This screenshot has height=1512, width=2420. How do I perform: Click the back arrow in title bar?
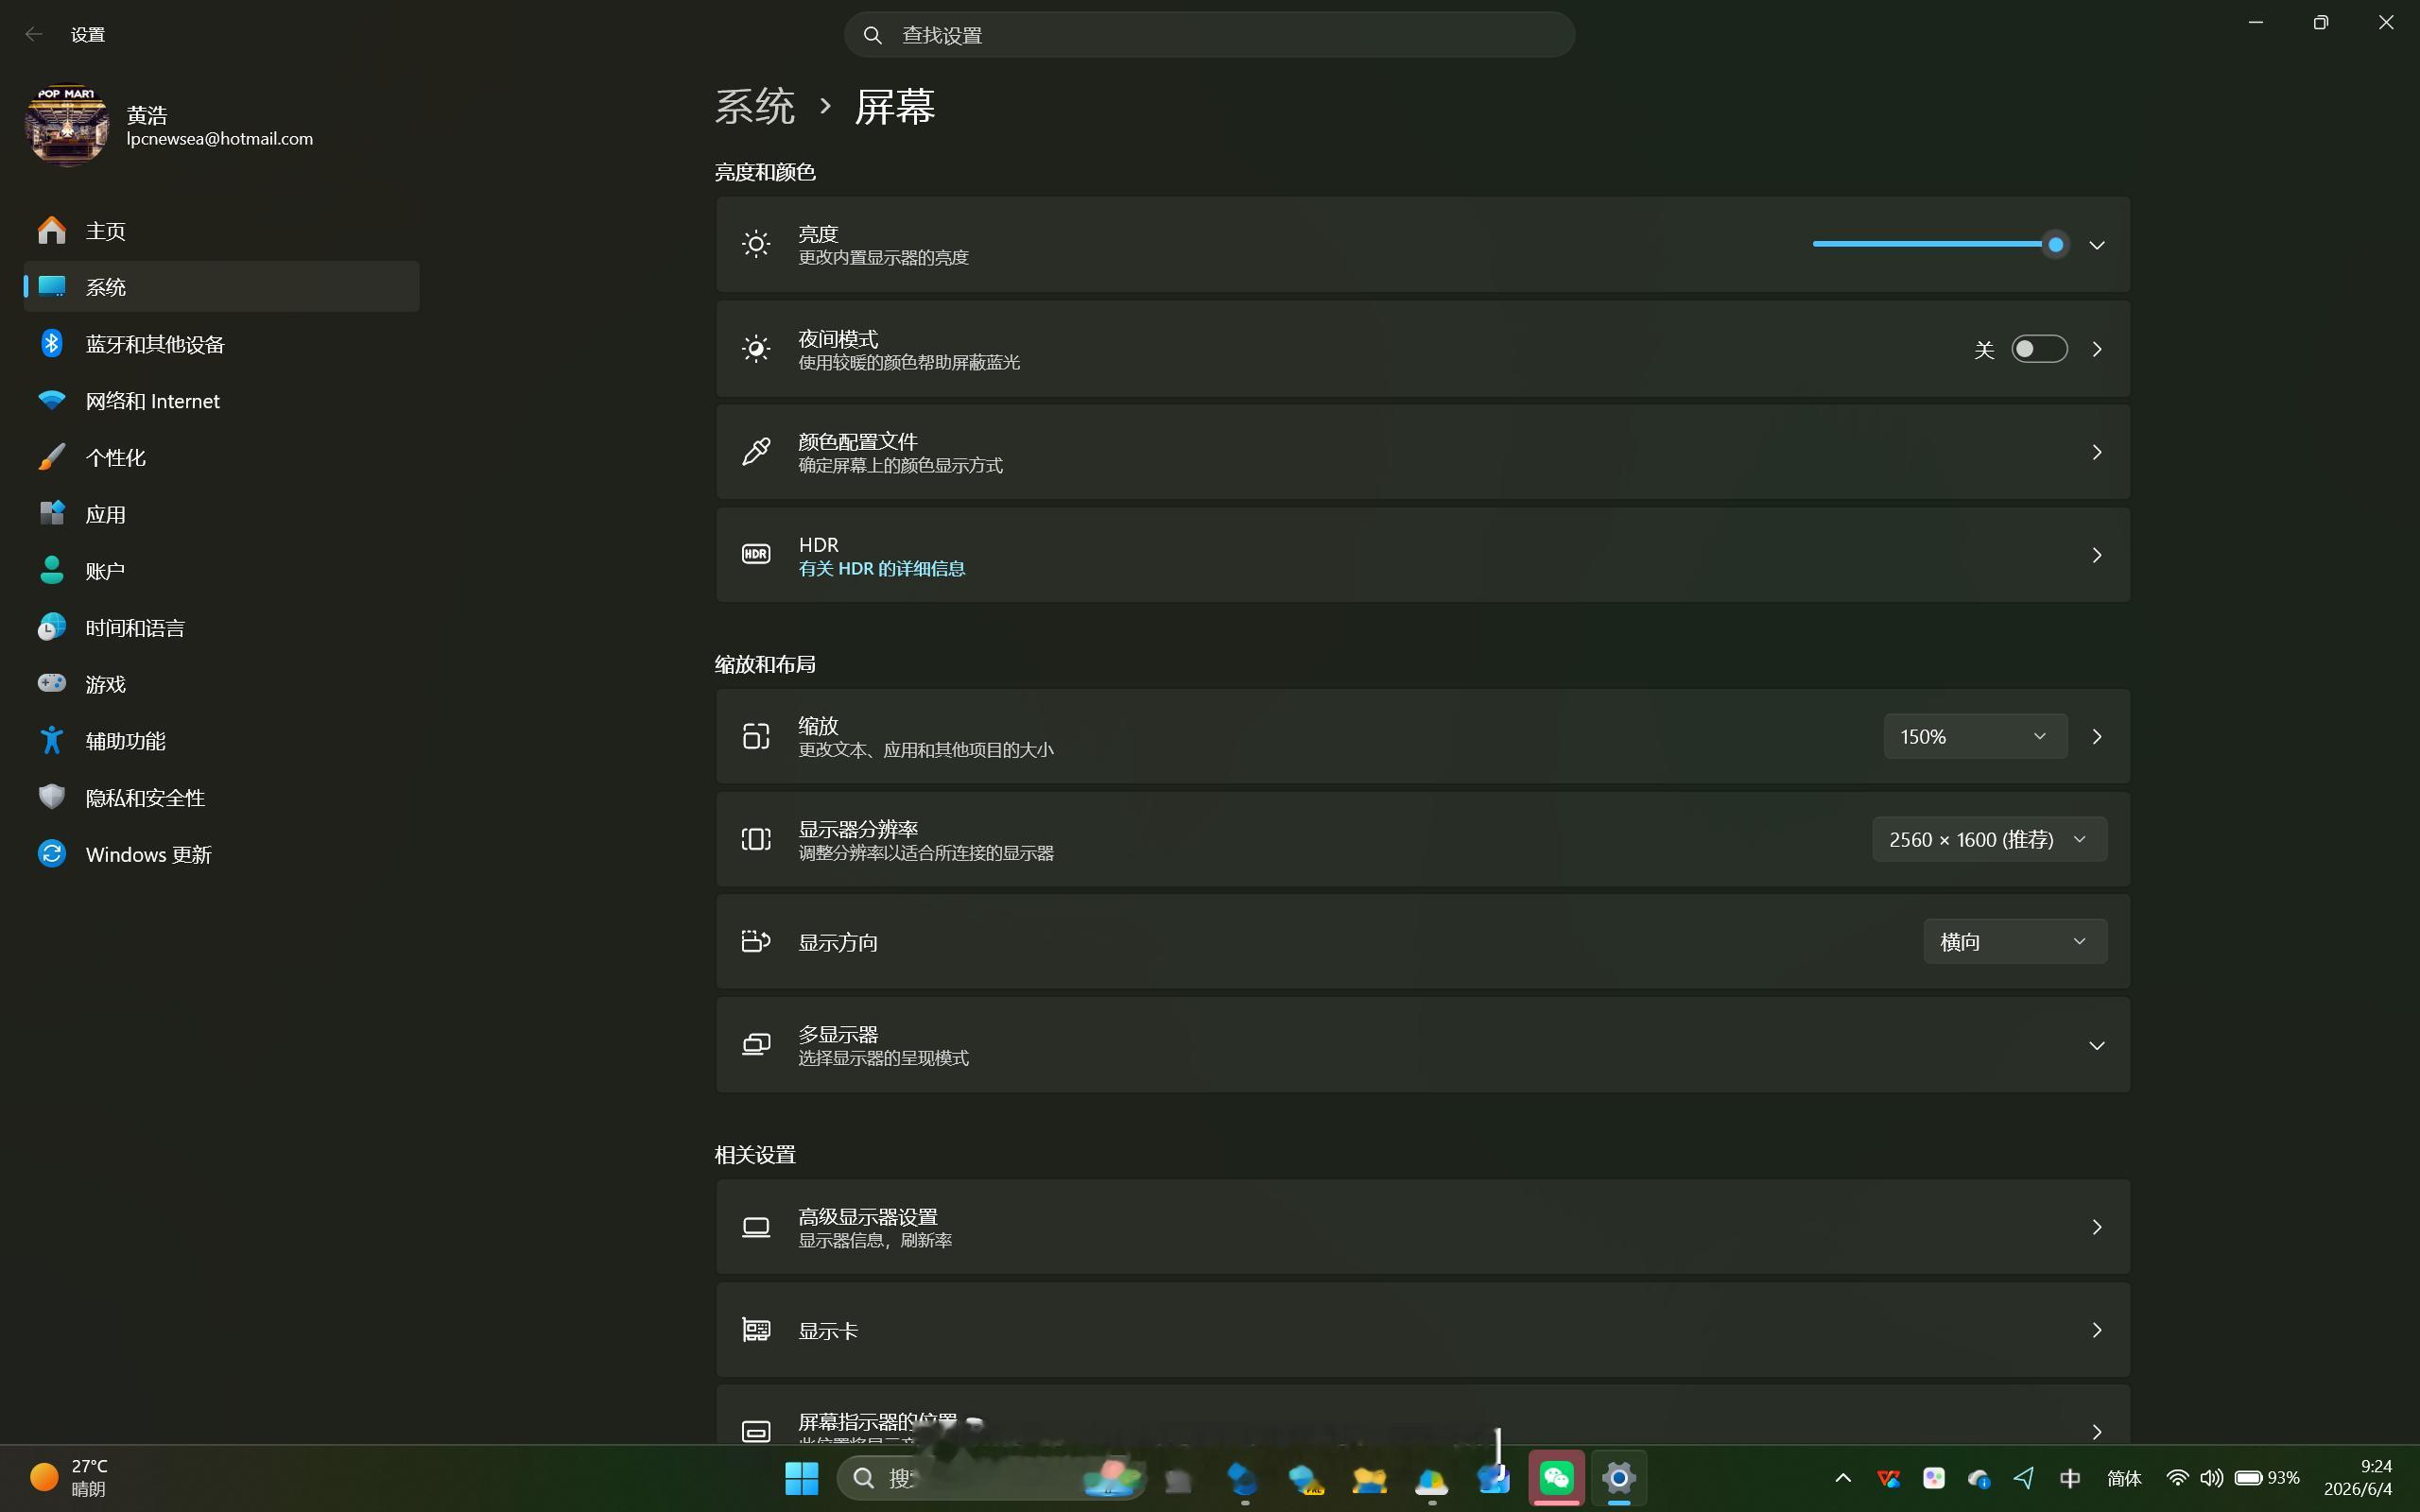point(34,34)
